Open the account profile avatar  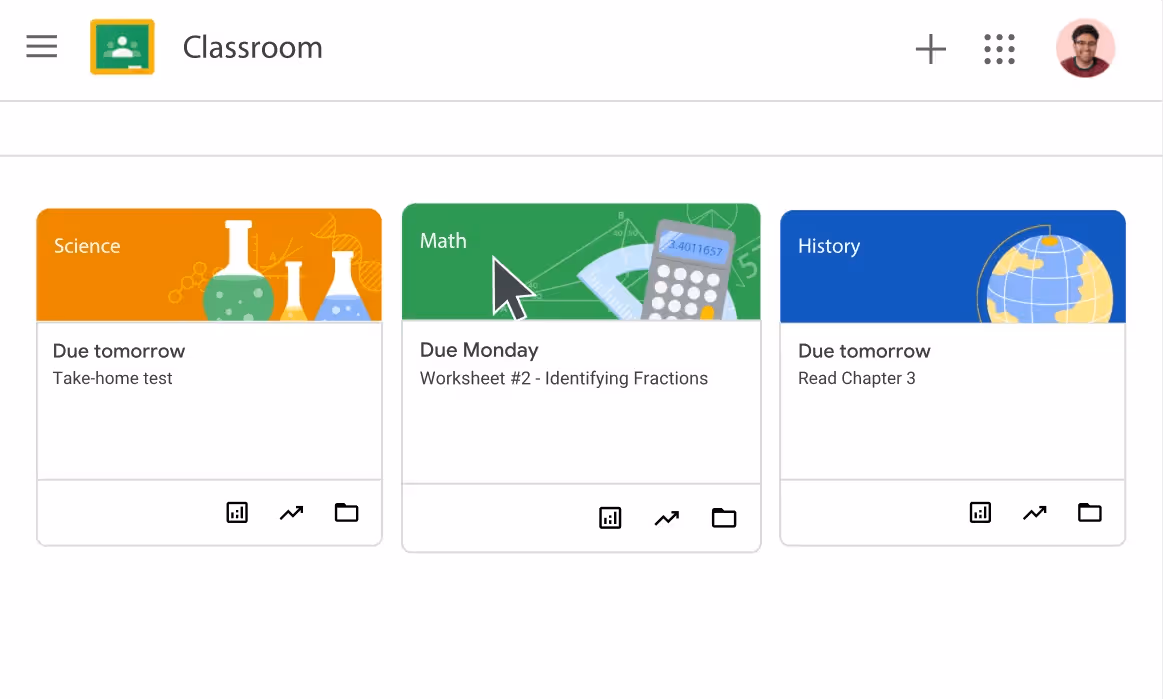coord(1085,48)
